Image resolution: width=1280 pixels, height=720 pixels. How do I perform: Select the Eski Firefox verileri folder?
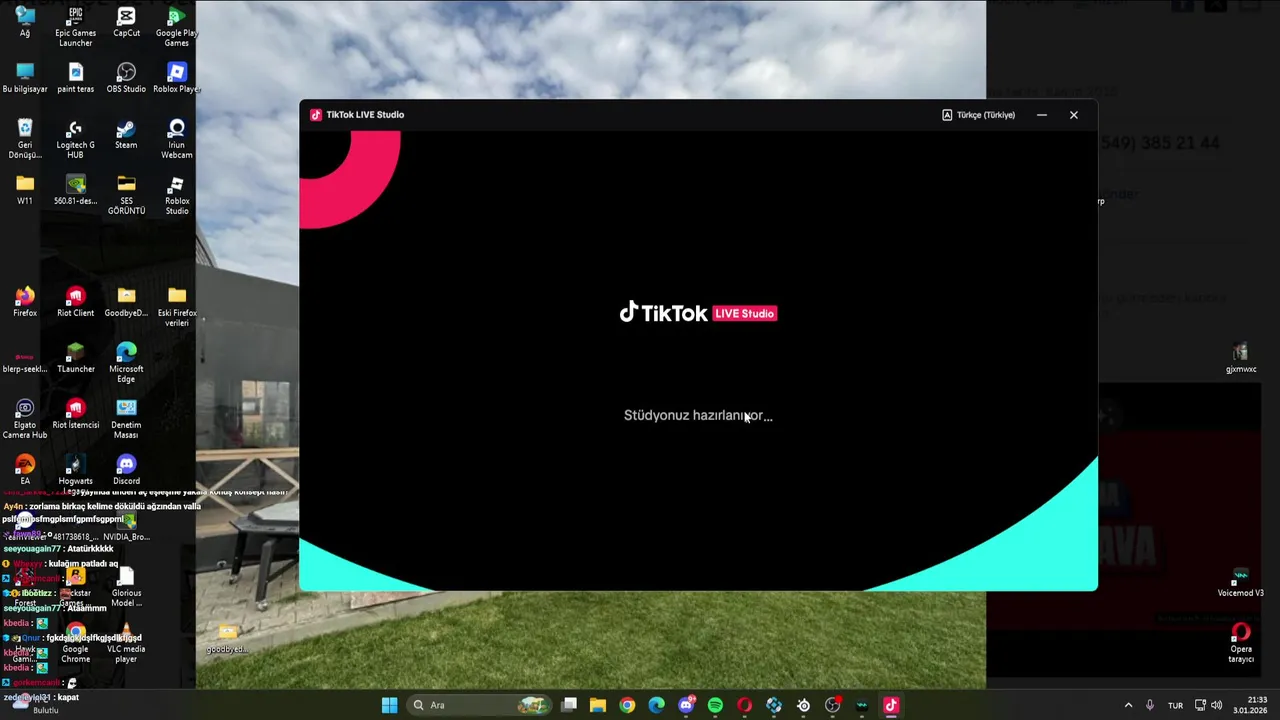tap(177, 307)
